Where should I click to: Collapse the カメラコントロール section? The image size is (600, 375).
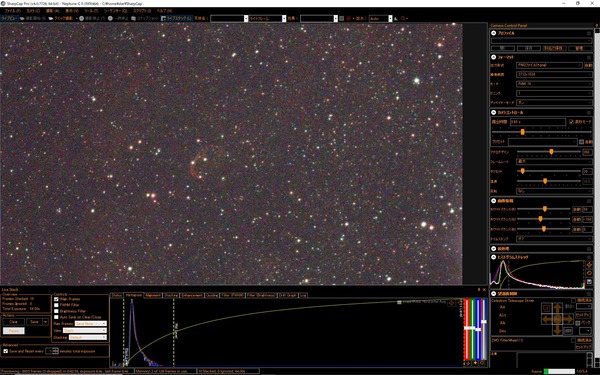[494, 112]
